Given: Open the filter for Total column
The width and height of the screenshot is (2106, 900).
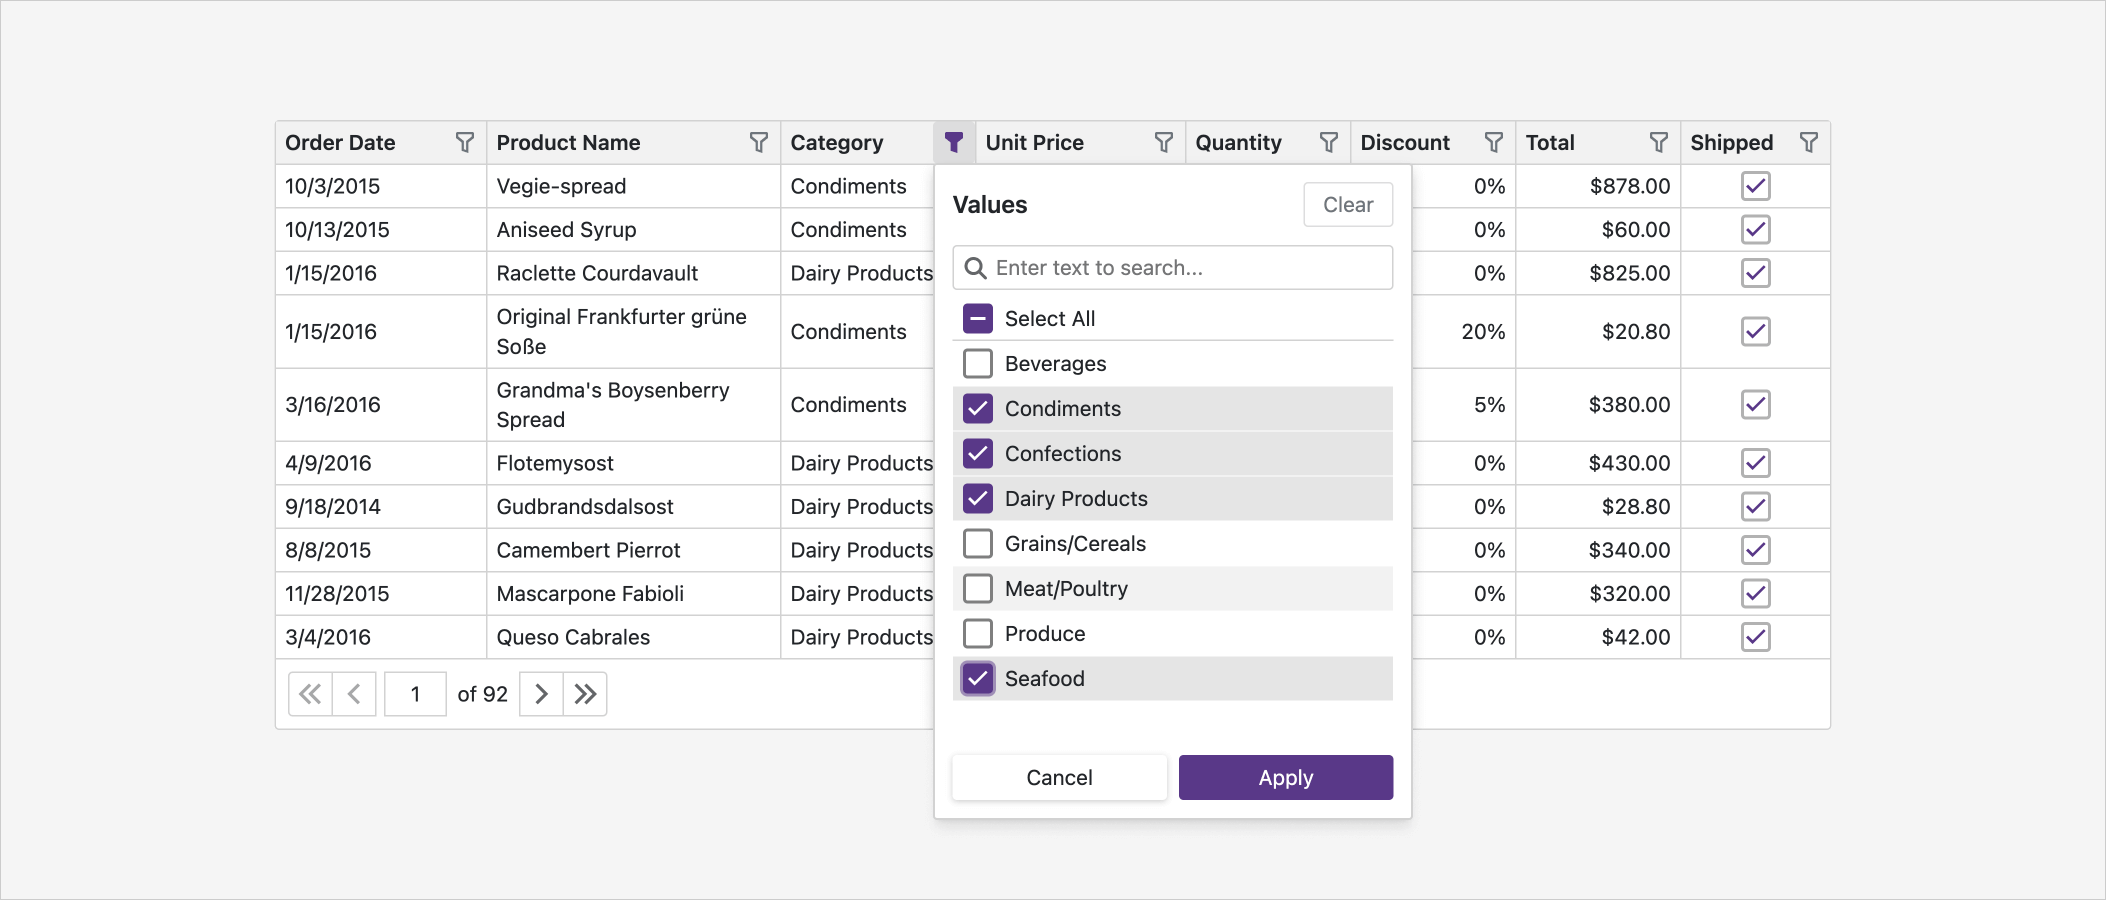Looking at the screenshot, I should 1659,142.
